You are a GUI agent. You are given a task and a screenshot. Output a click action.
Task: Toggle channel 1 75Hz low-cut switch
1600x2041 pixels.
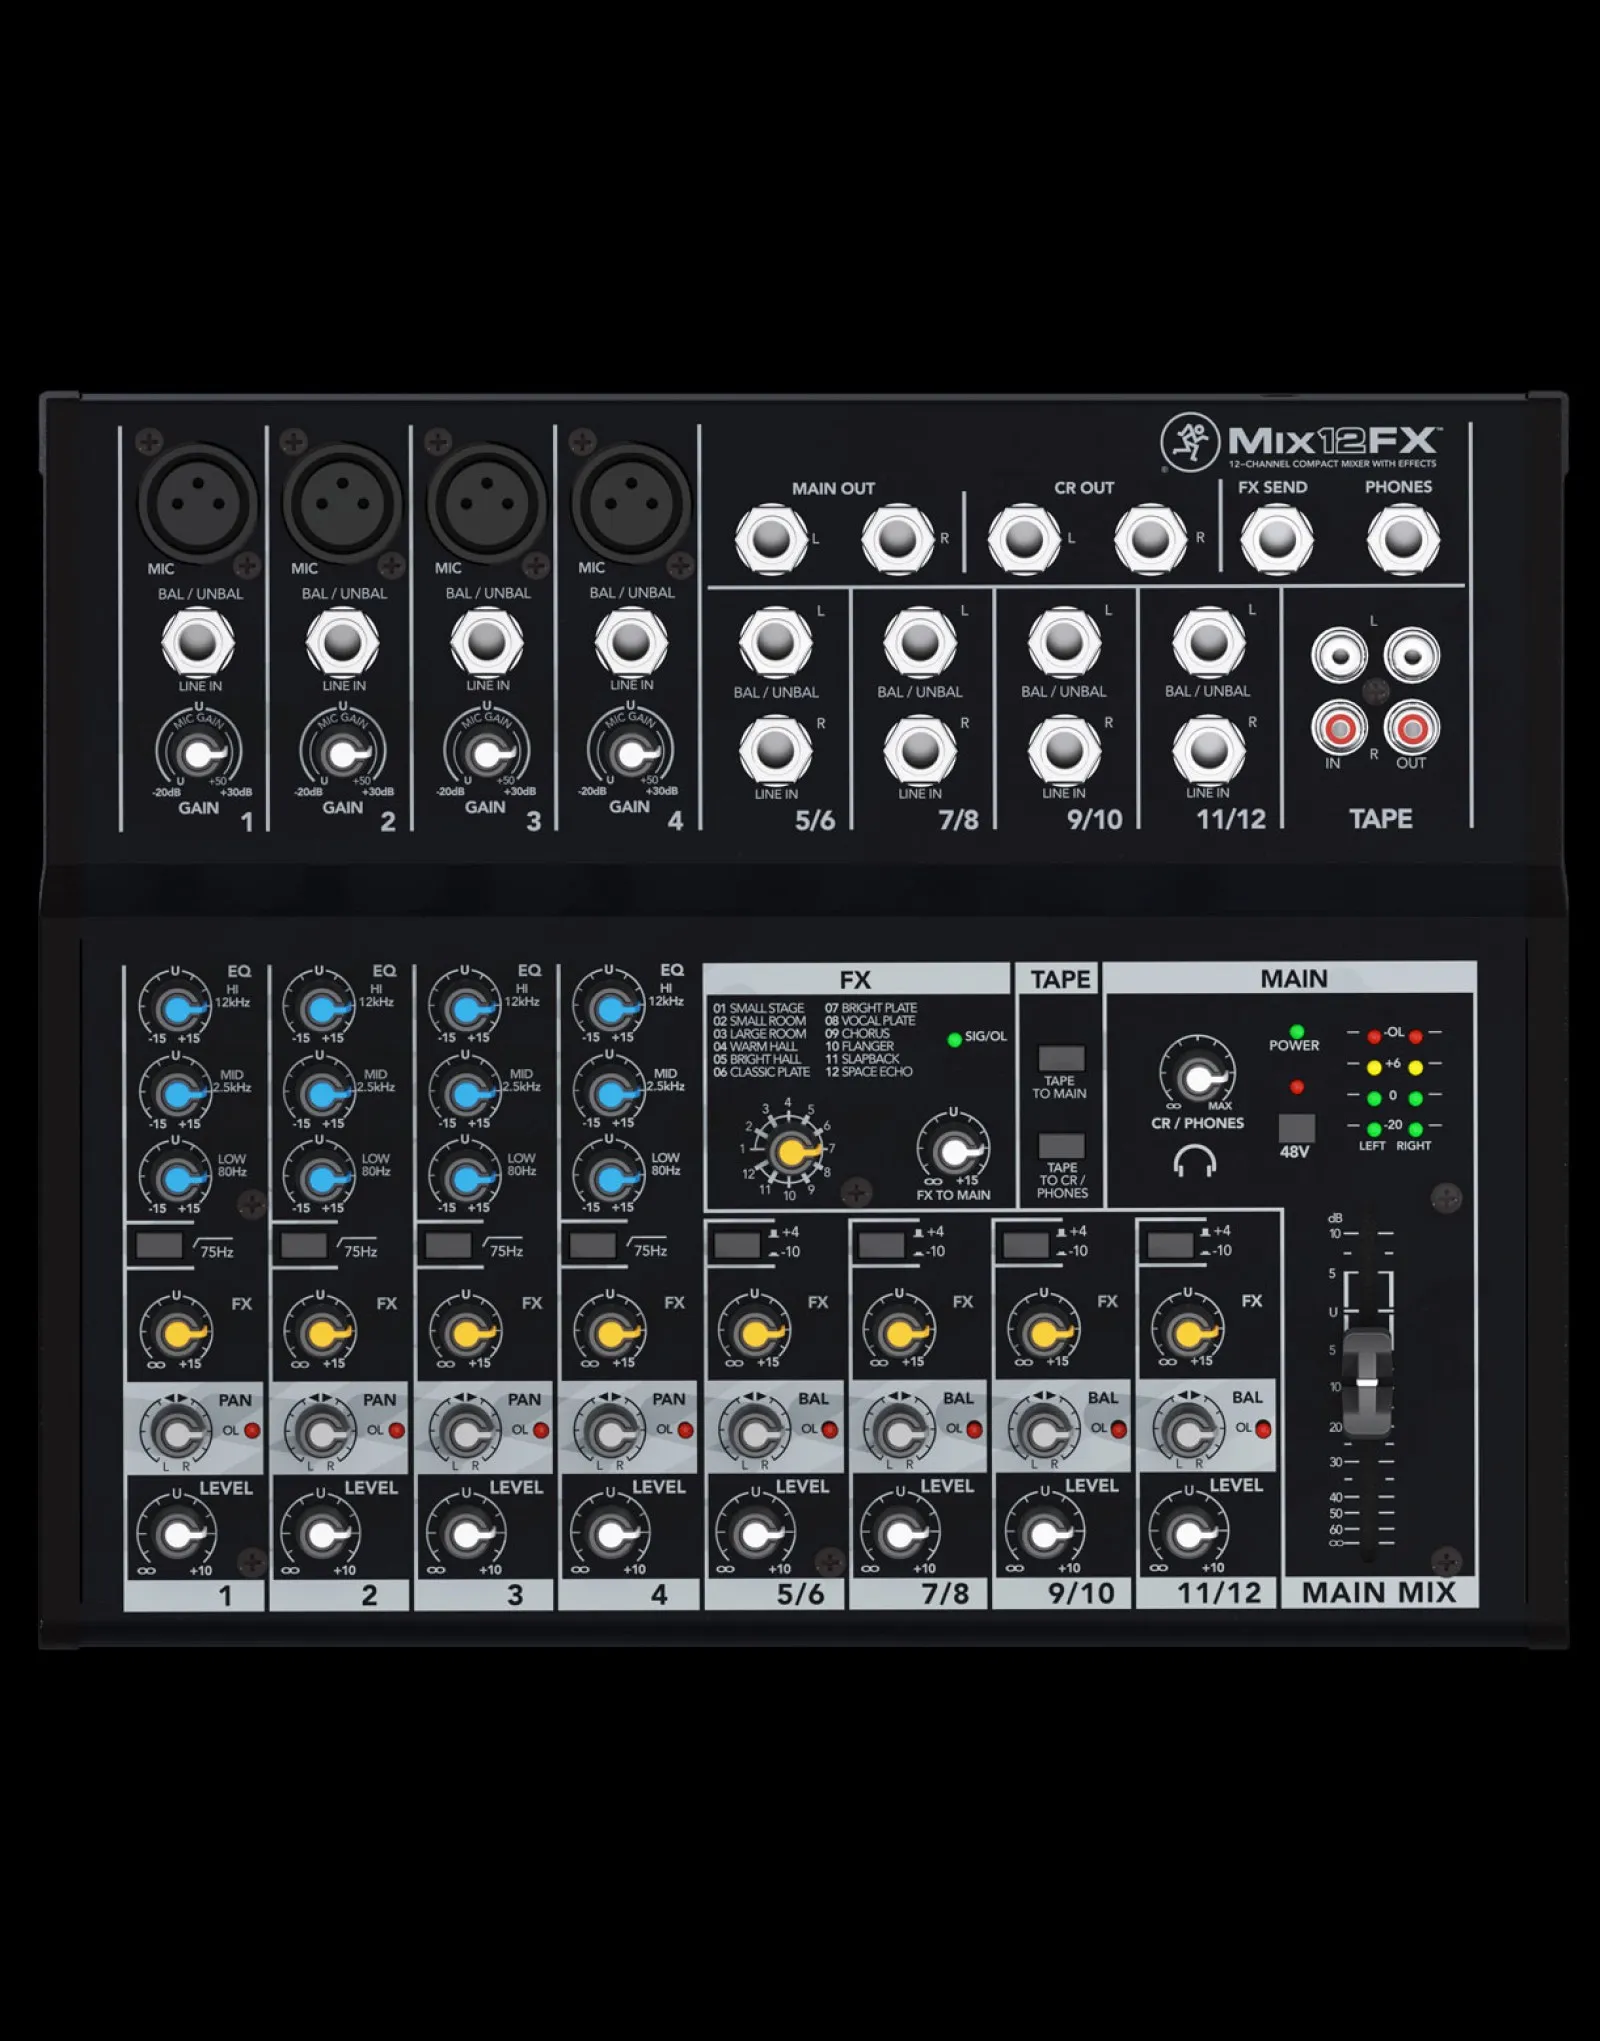pos(160,1245)
